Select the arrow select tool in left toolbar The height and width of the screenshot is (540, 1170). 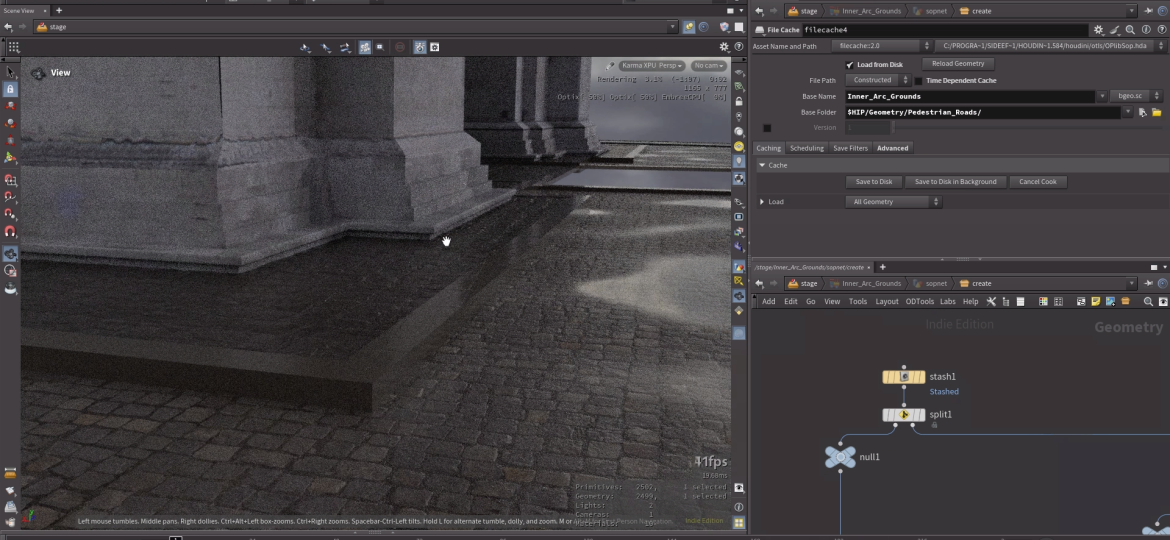click(x=10, y=72)
